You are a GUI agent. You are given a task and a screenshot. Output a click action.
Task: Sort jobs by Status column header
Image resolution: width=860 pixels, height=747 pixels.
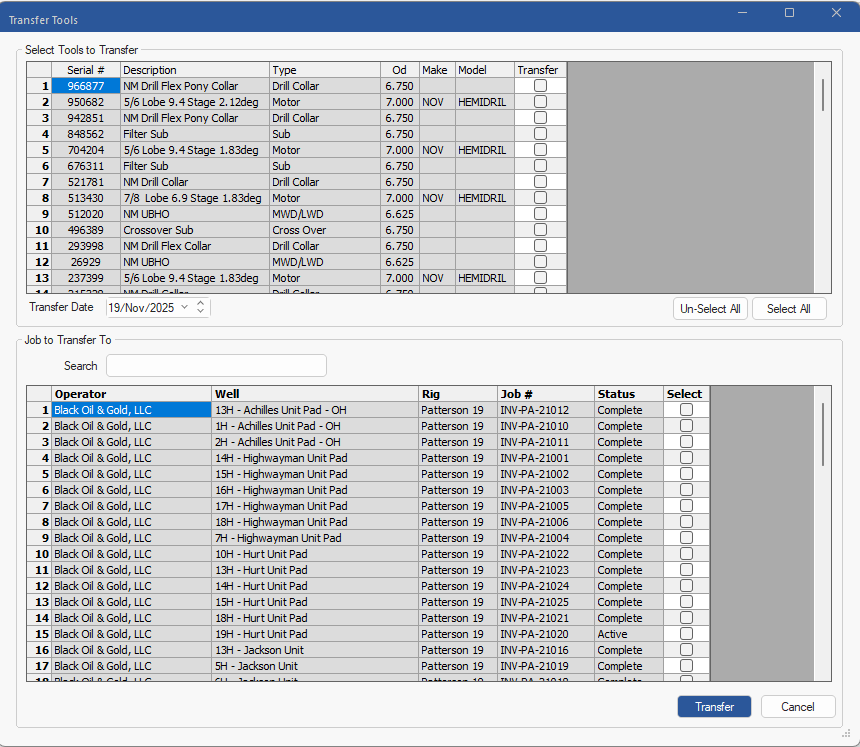[x=629, y=394]
